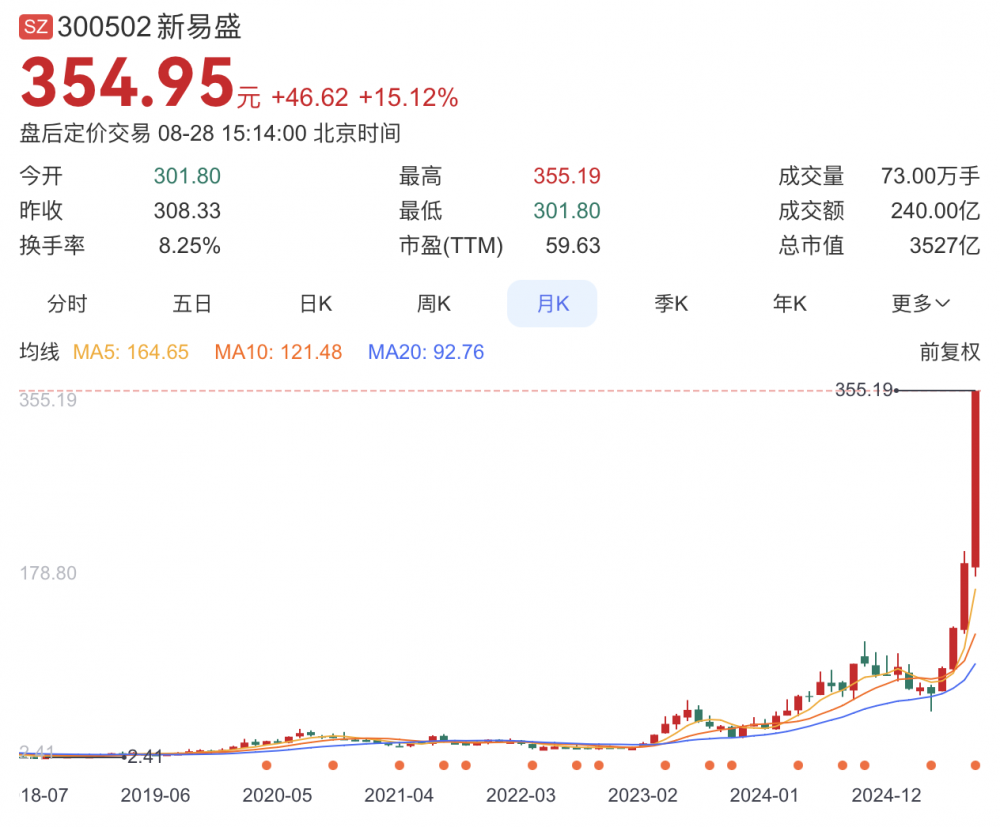Toggle the blue MA20 indicator
Viewport: 1000px width, 827px height.
tap(426, 352)
